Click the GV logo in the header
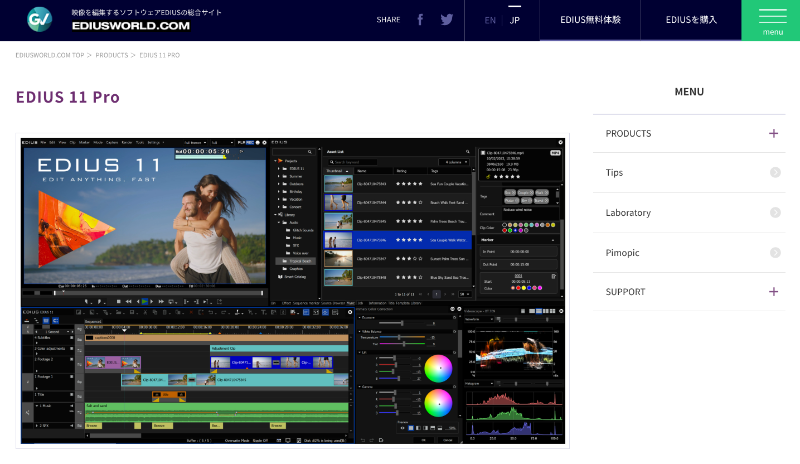 point(39,20)
